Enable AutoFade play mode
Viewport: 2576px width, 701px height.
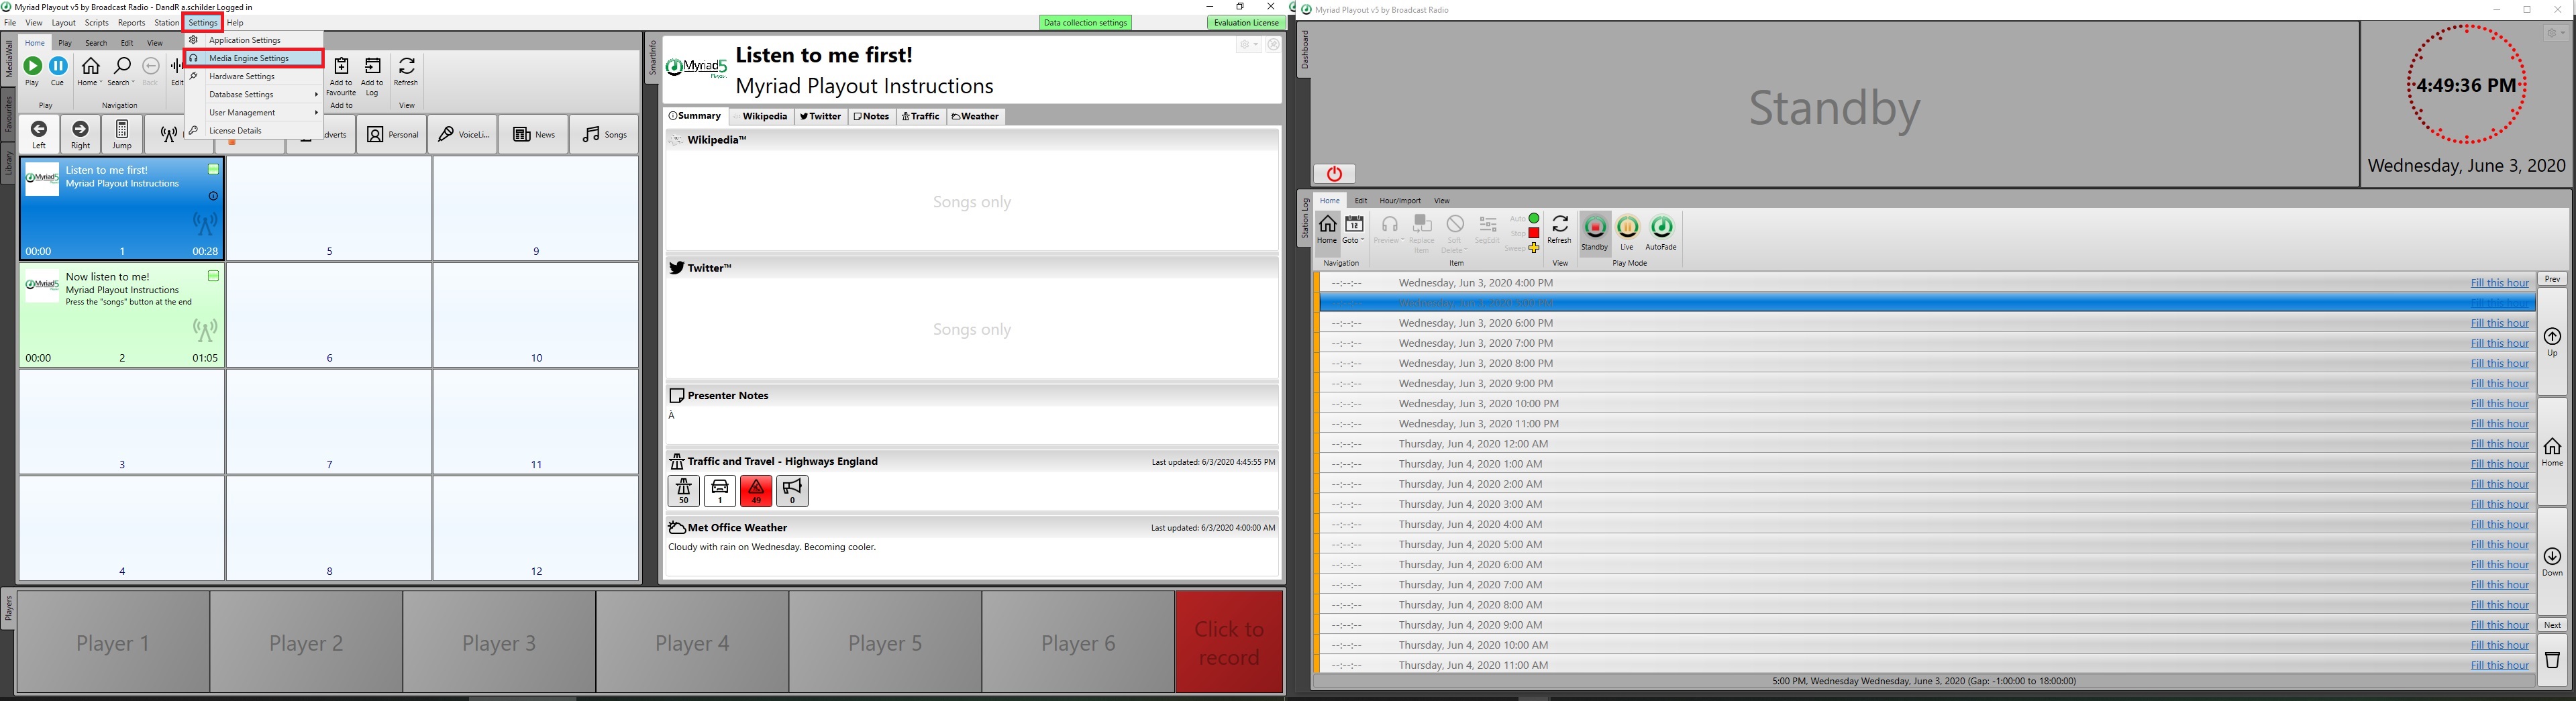[1661, 230]
